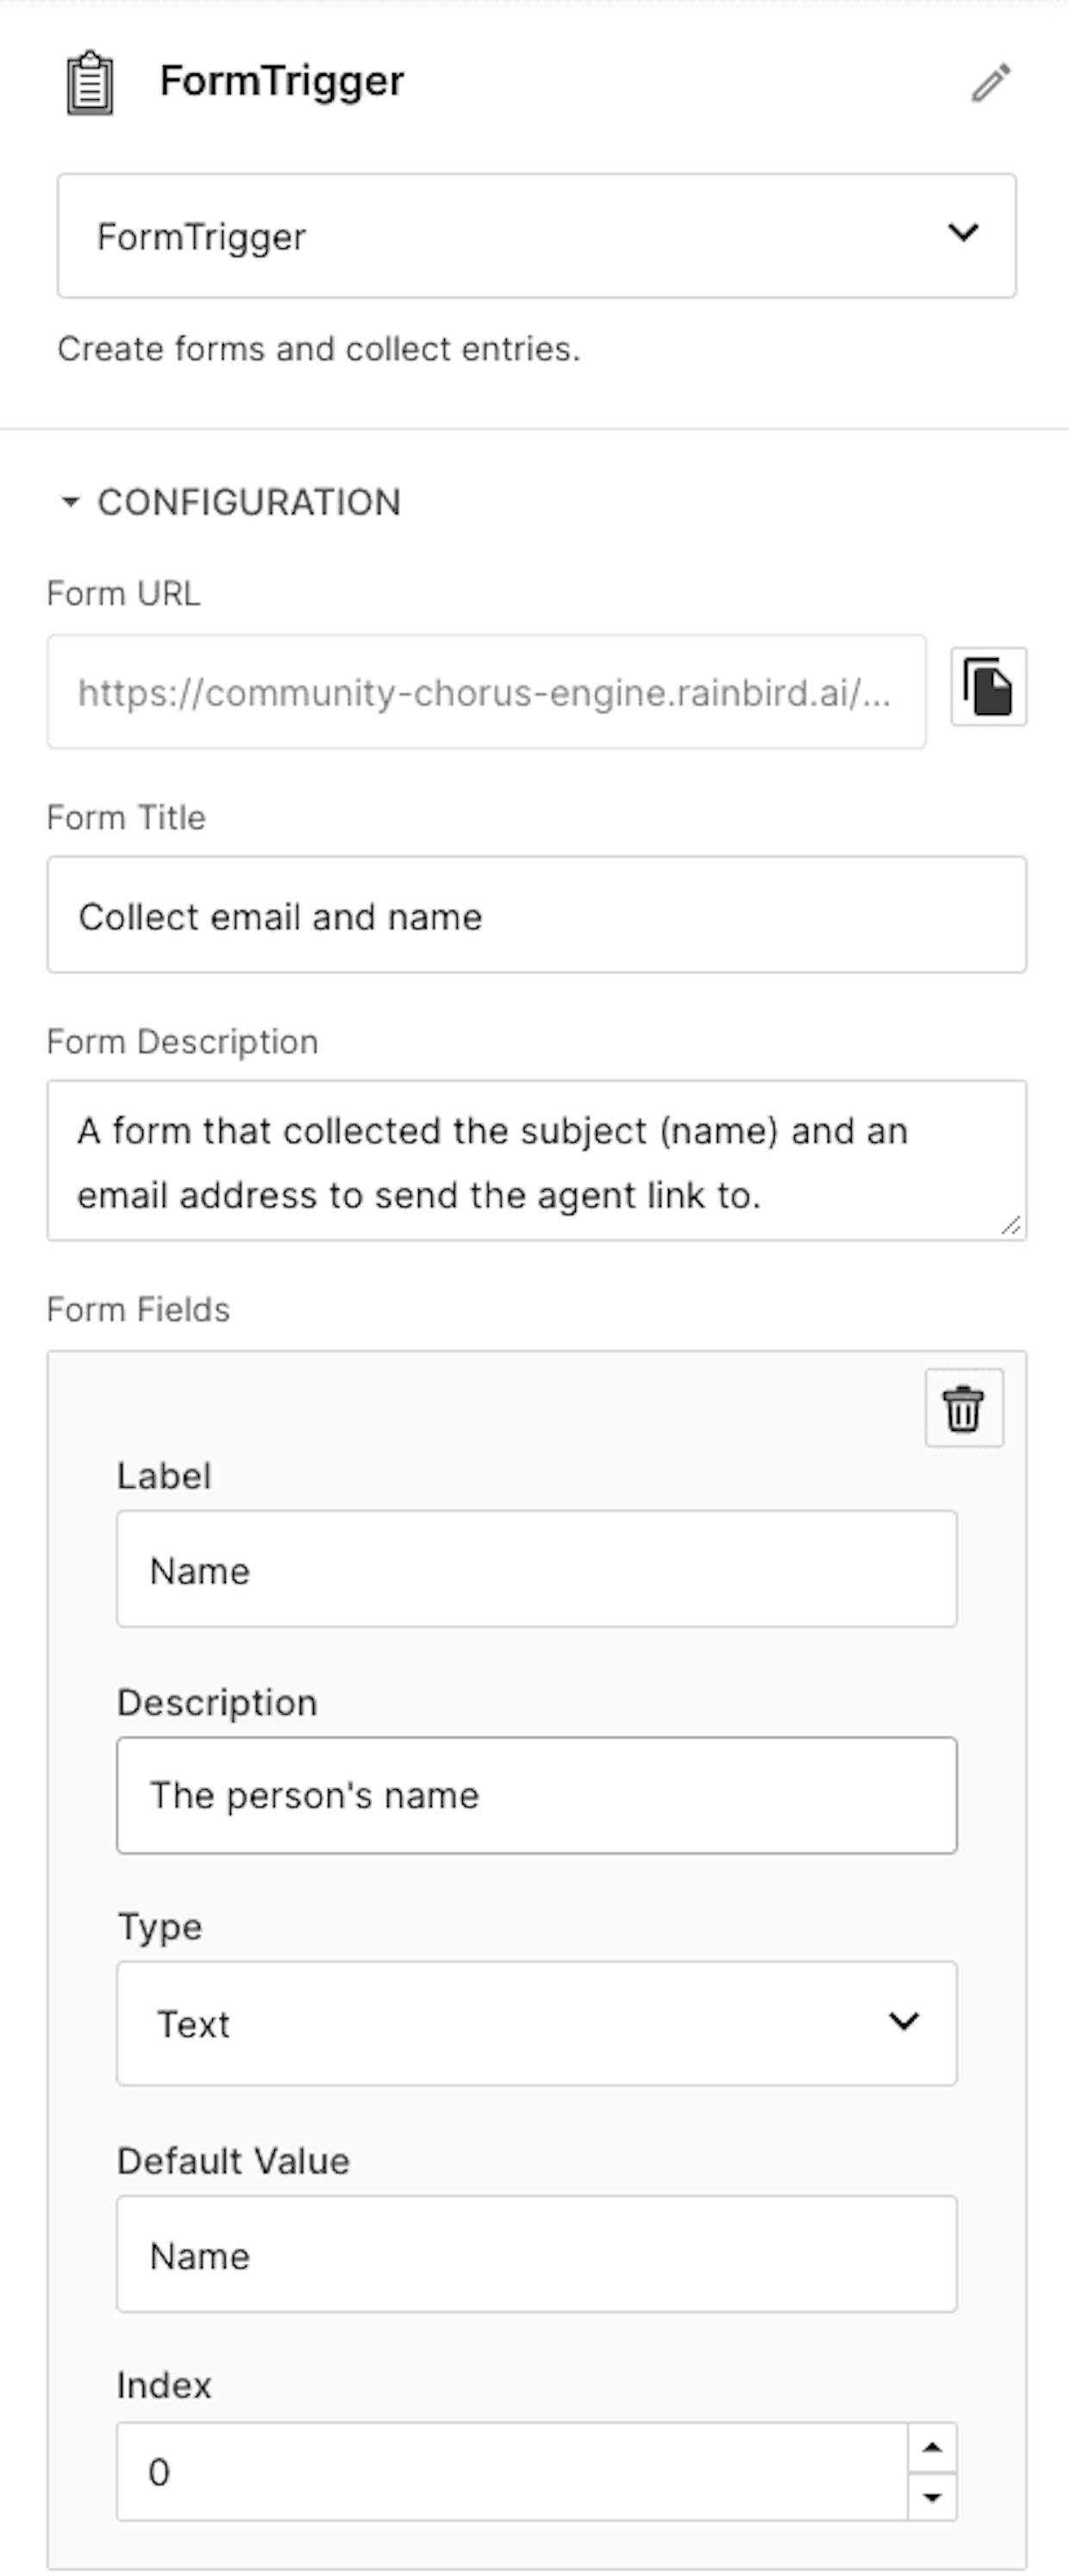The width and height of the screenshot is (1069, 2576).
Task: Click the Form URL text field
Action: [486, 691]
